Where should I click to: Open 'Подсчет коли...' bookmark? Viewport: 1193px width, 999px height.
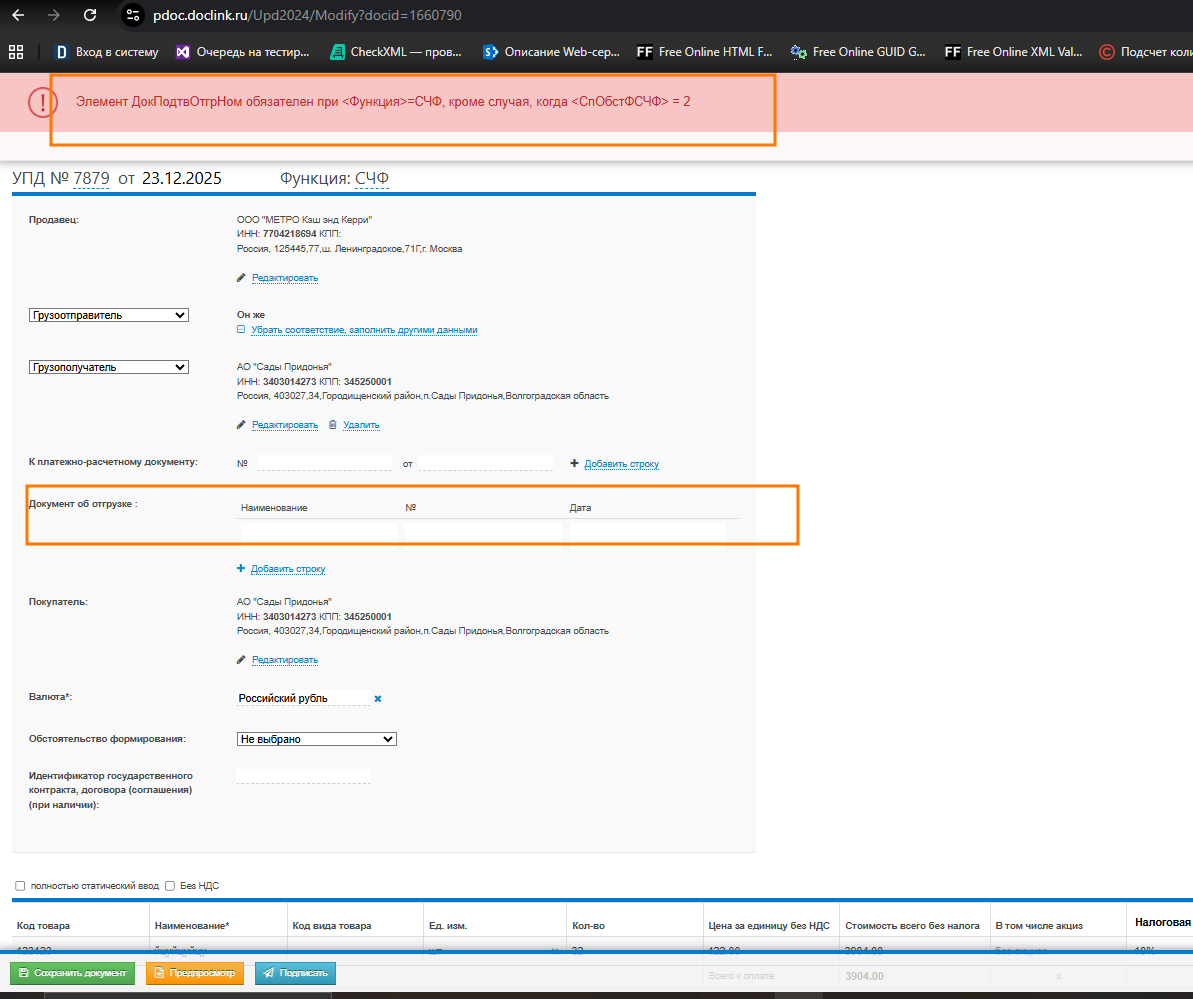(x=1146, y=52)
